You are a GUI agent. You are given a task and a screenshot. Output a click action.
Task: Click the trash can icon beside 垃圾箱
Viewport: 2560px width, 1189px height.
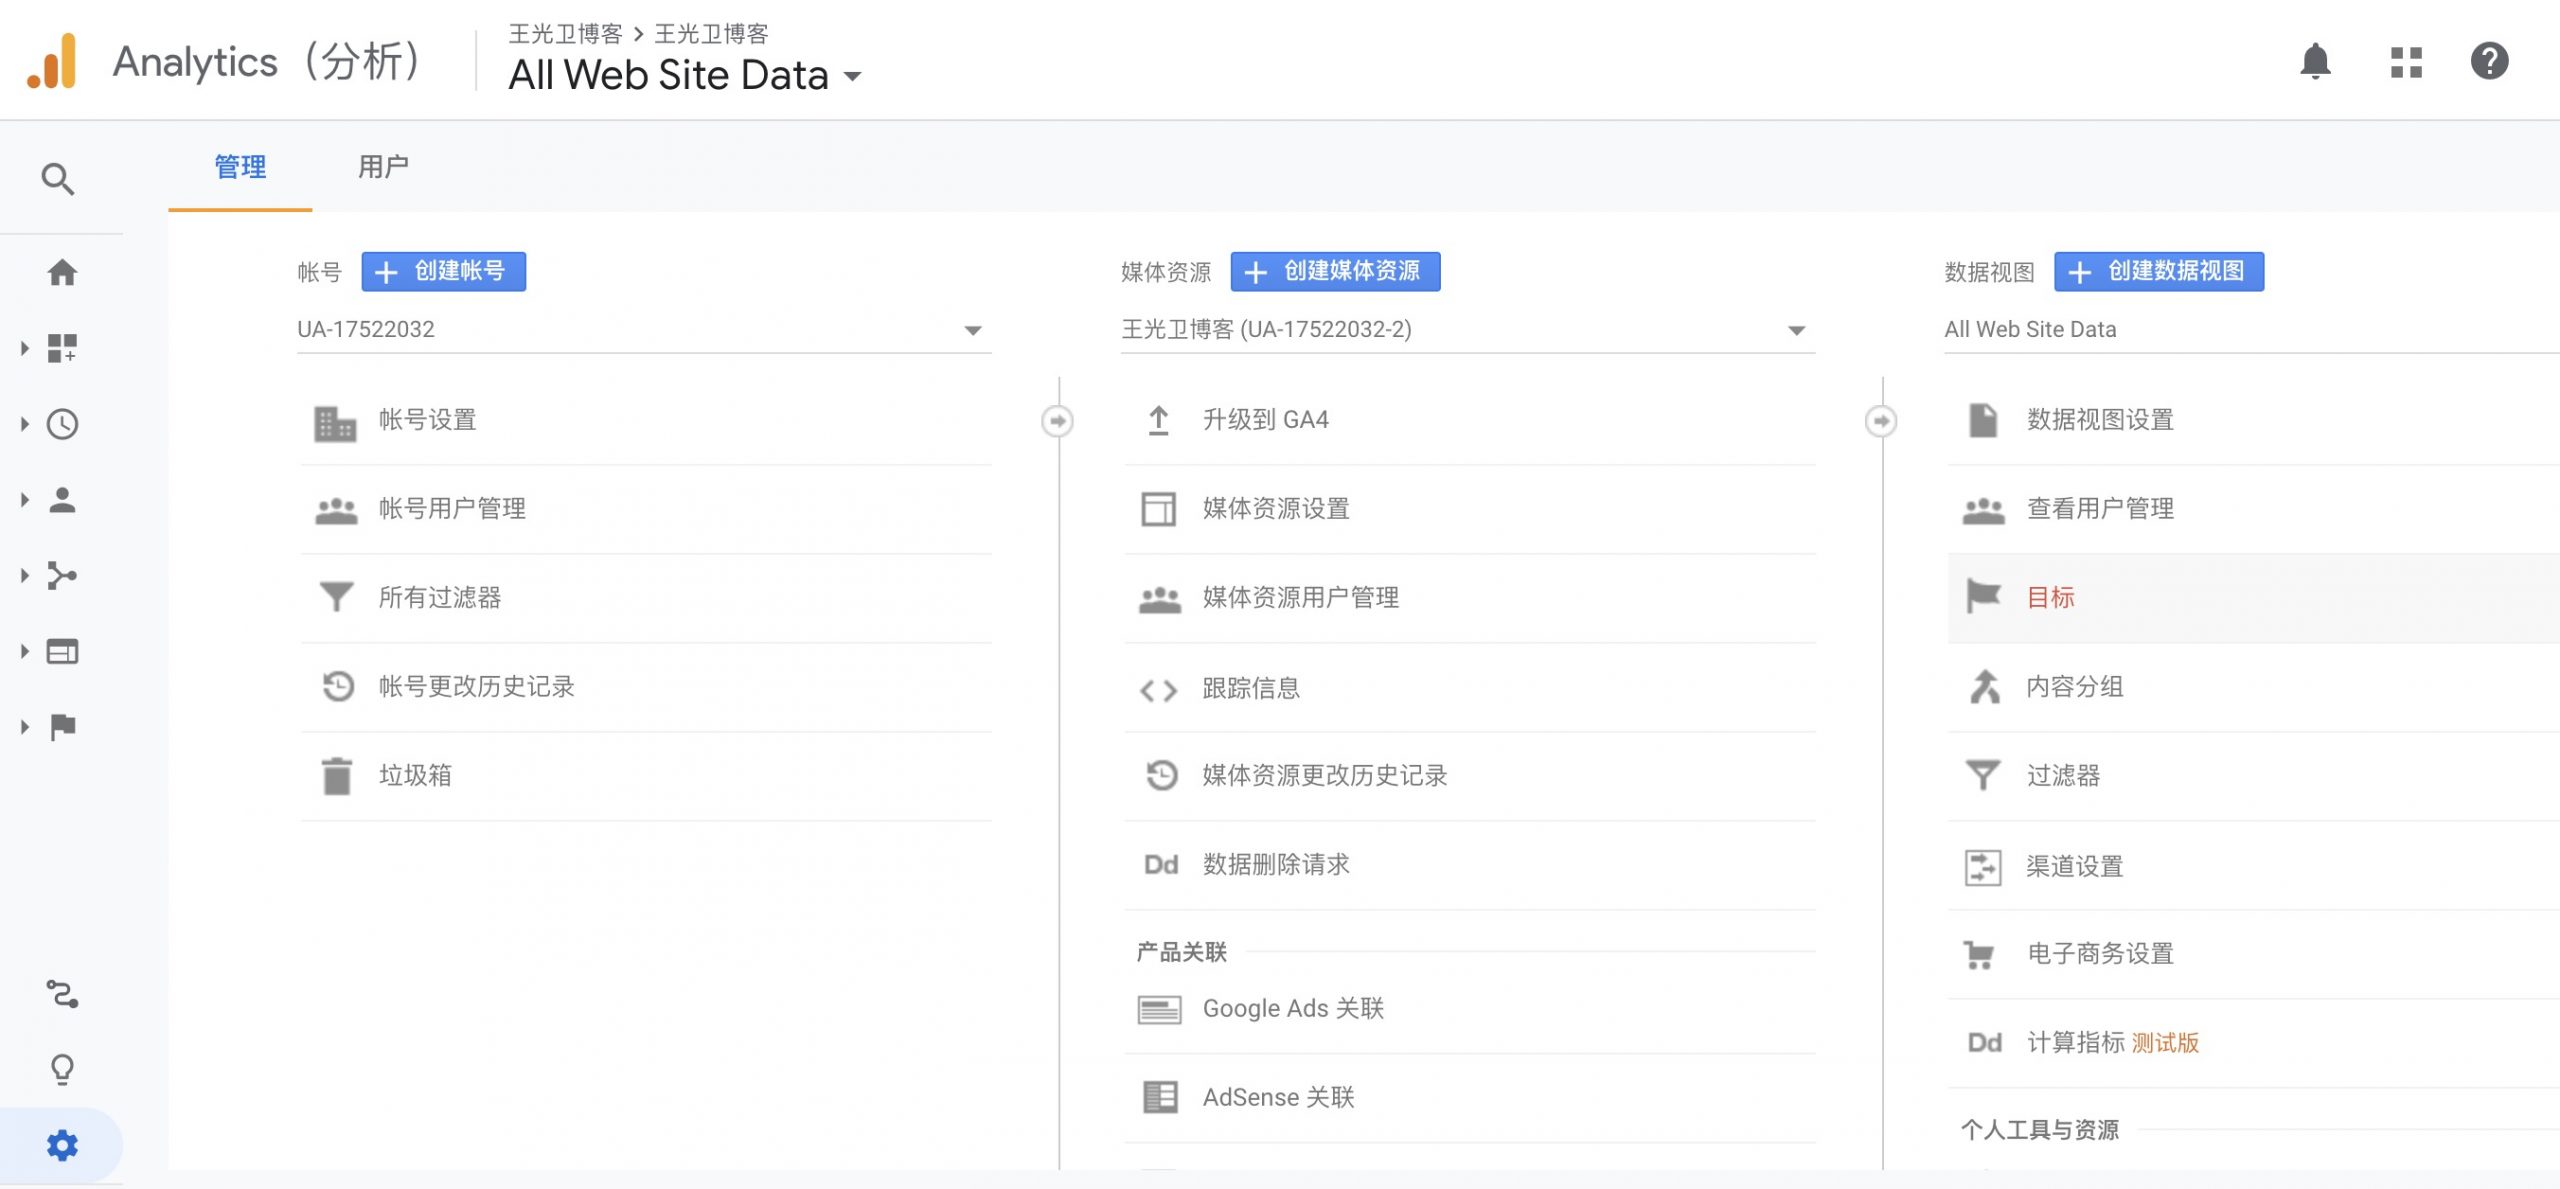(337, 775)
